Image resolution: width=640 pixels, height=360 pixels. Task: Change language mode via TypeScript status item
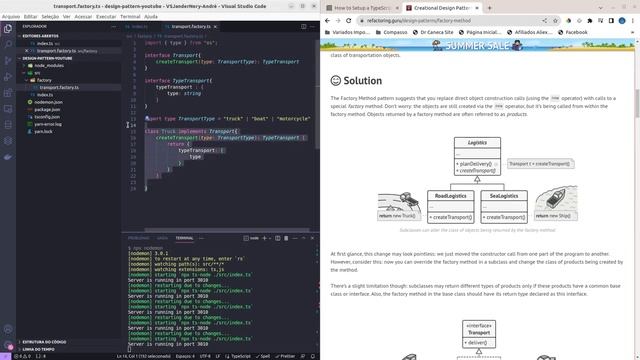[240, 356]
